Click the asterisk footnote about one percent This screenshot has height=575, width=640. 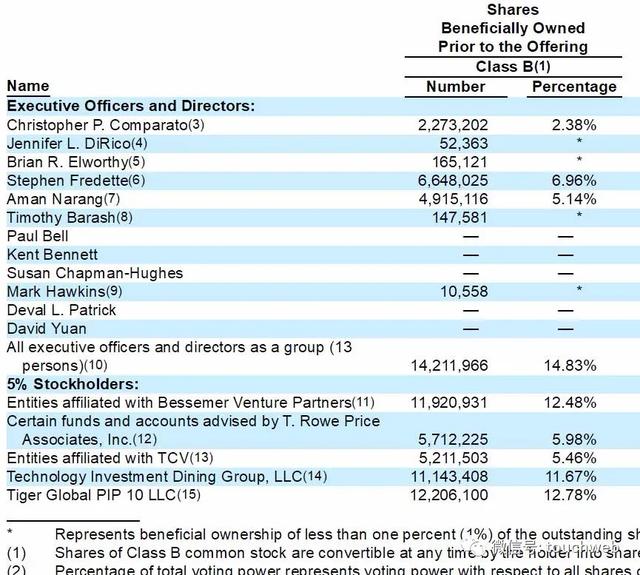[x=323, y=535]
